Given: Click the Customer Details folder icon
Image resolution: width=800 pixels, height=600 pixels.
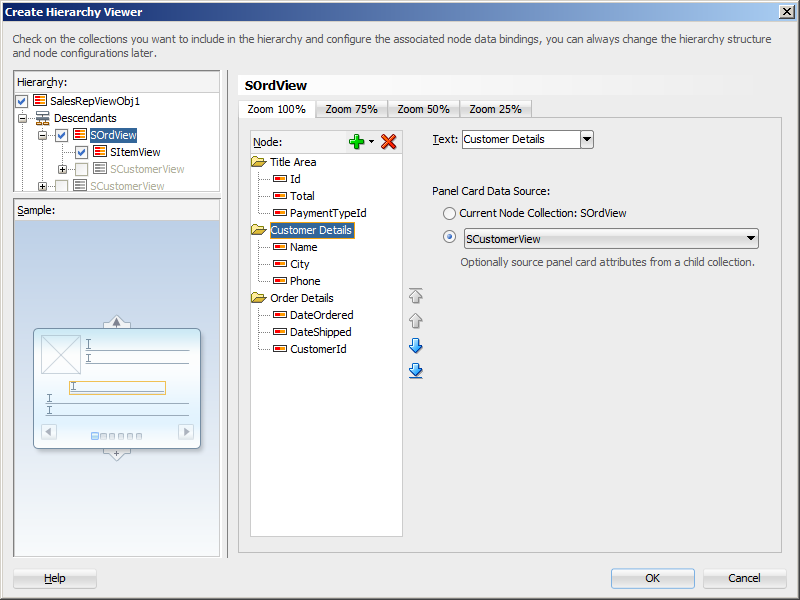Looking at the screenshot, I should [259, 230].
